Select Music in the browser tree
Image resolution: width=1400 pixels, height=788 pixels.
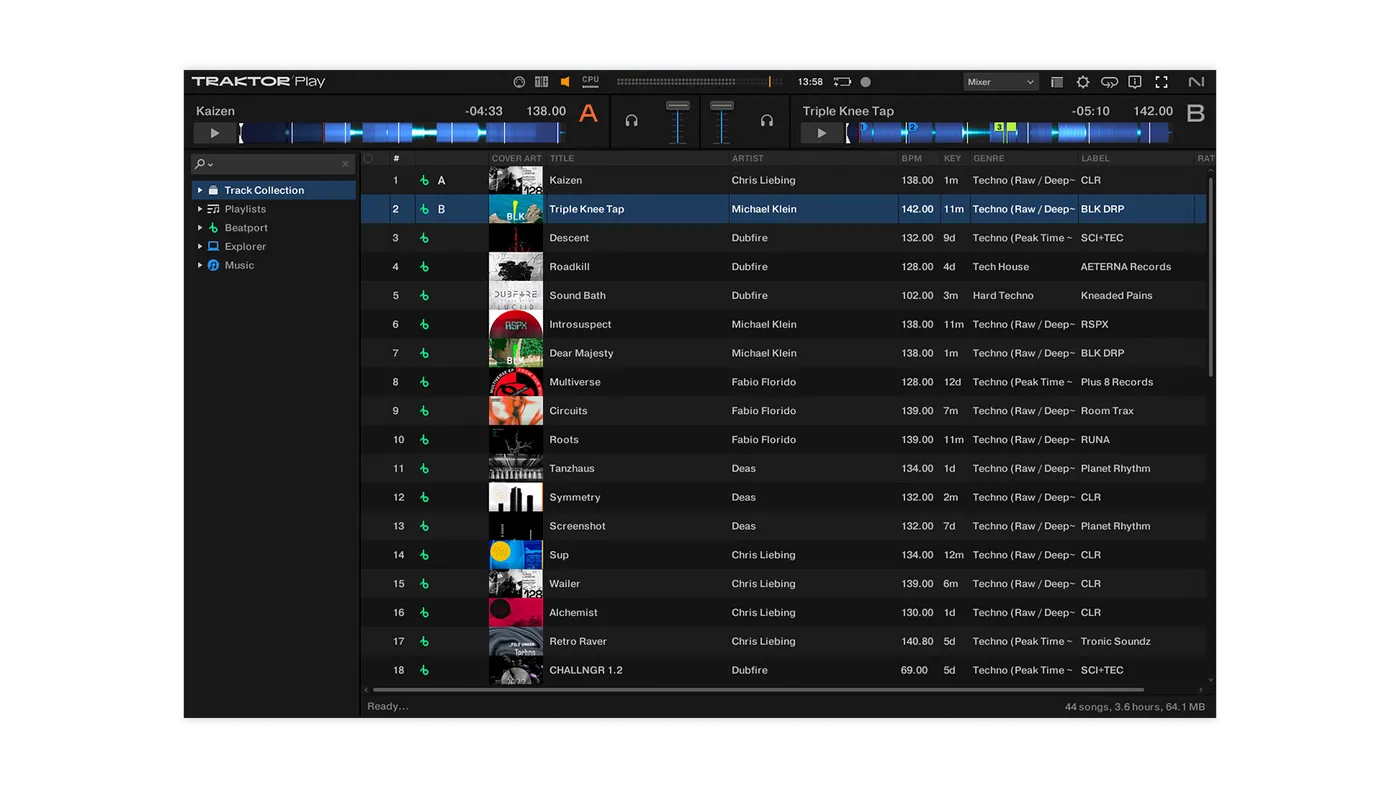[x=239, y=265]
